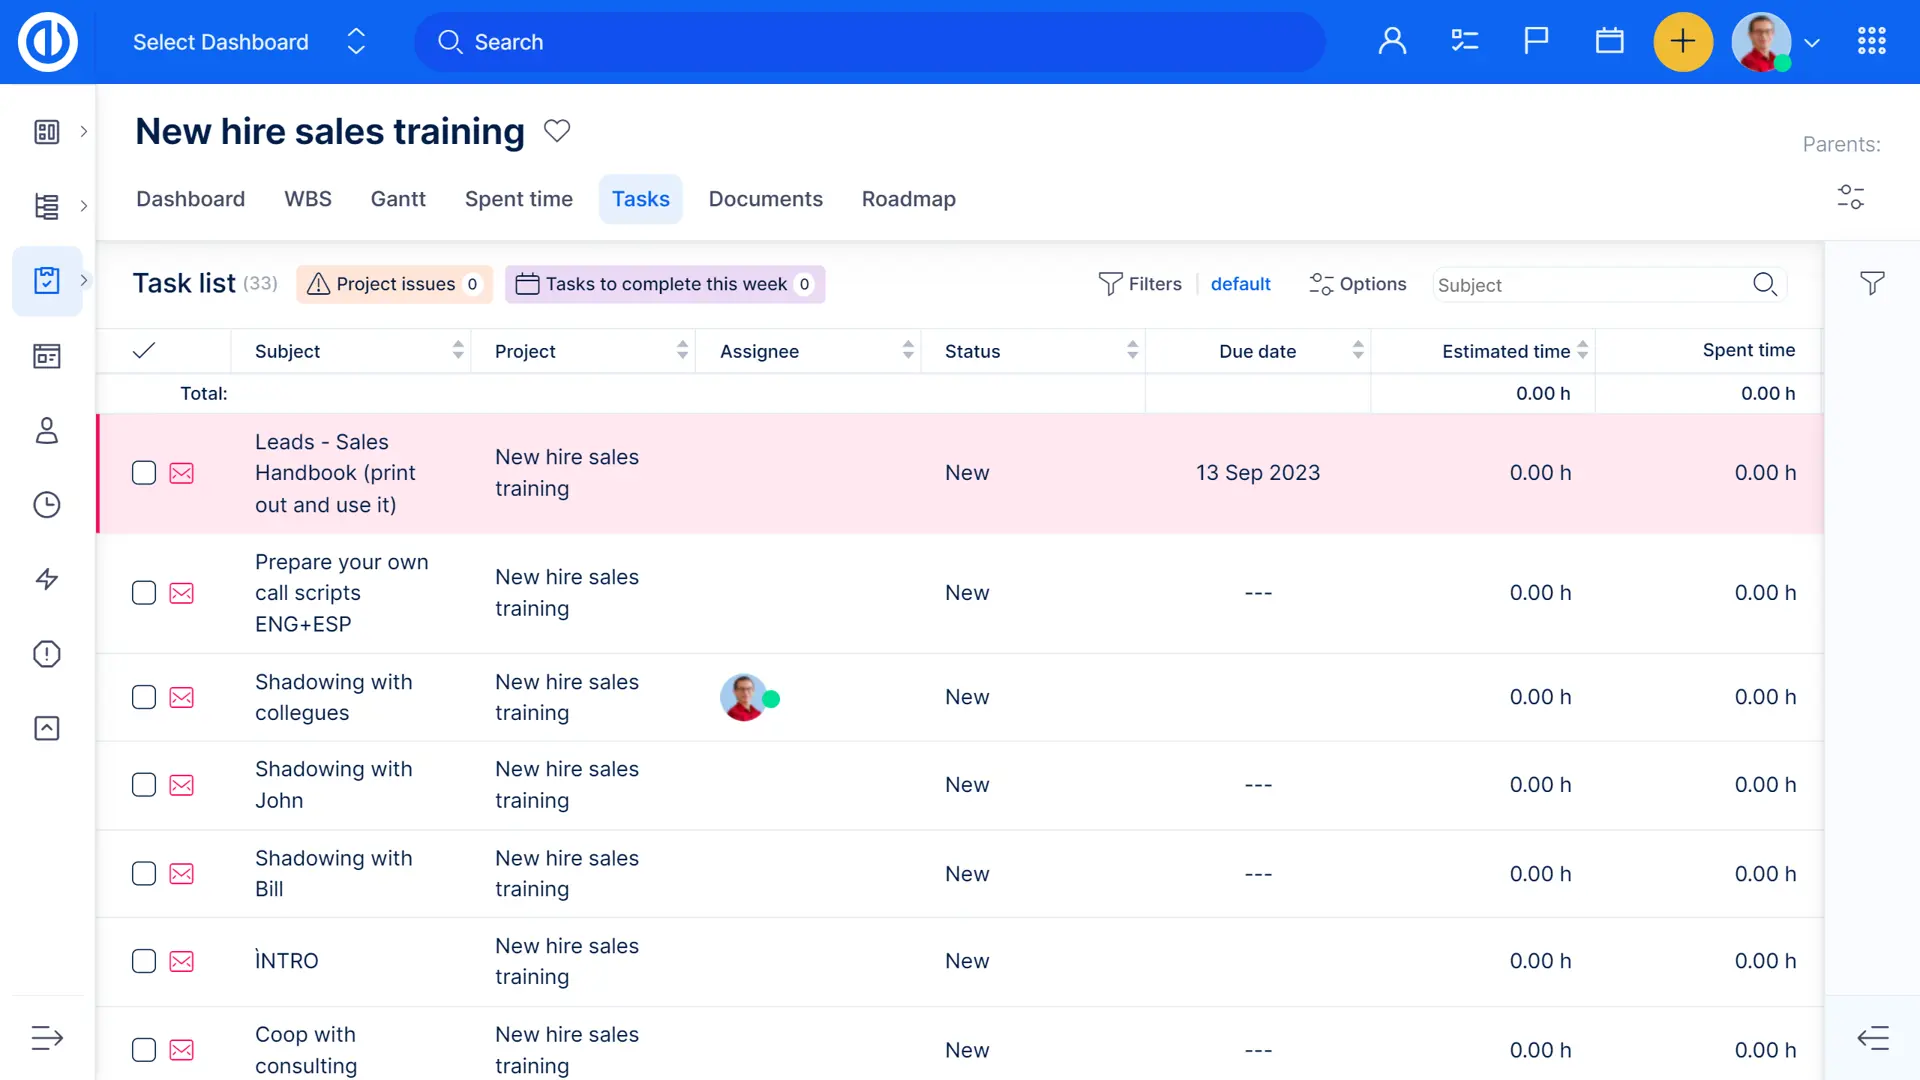Viewport: 1920px width, 1080px height.
Task: Click the default filter link
Action: click(x=1240, y=284)
